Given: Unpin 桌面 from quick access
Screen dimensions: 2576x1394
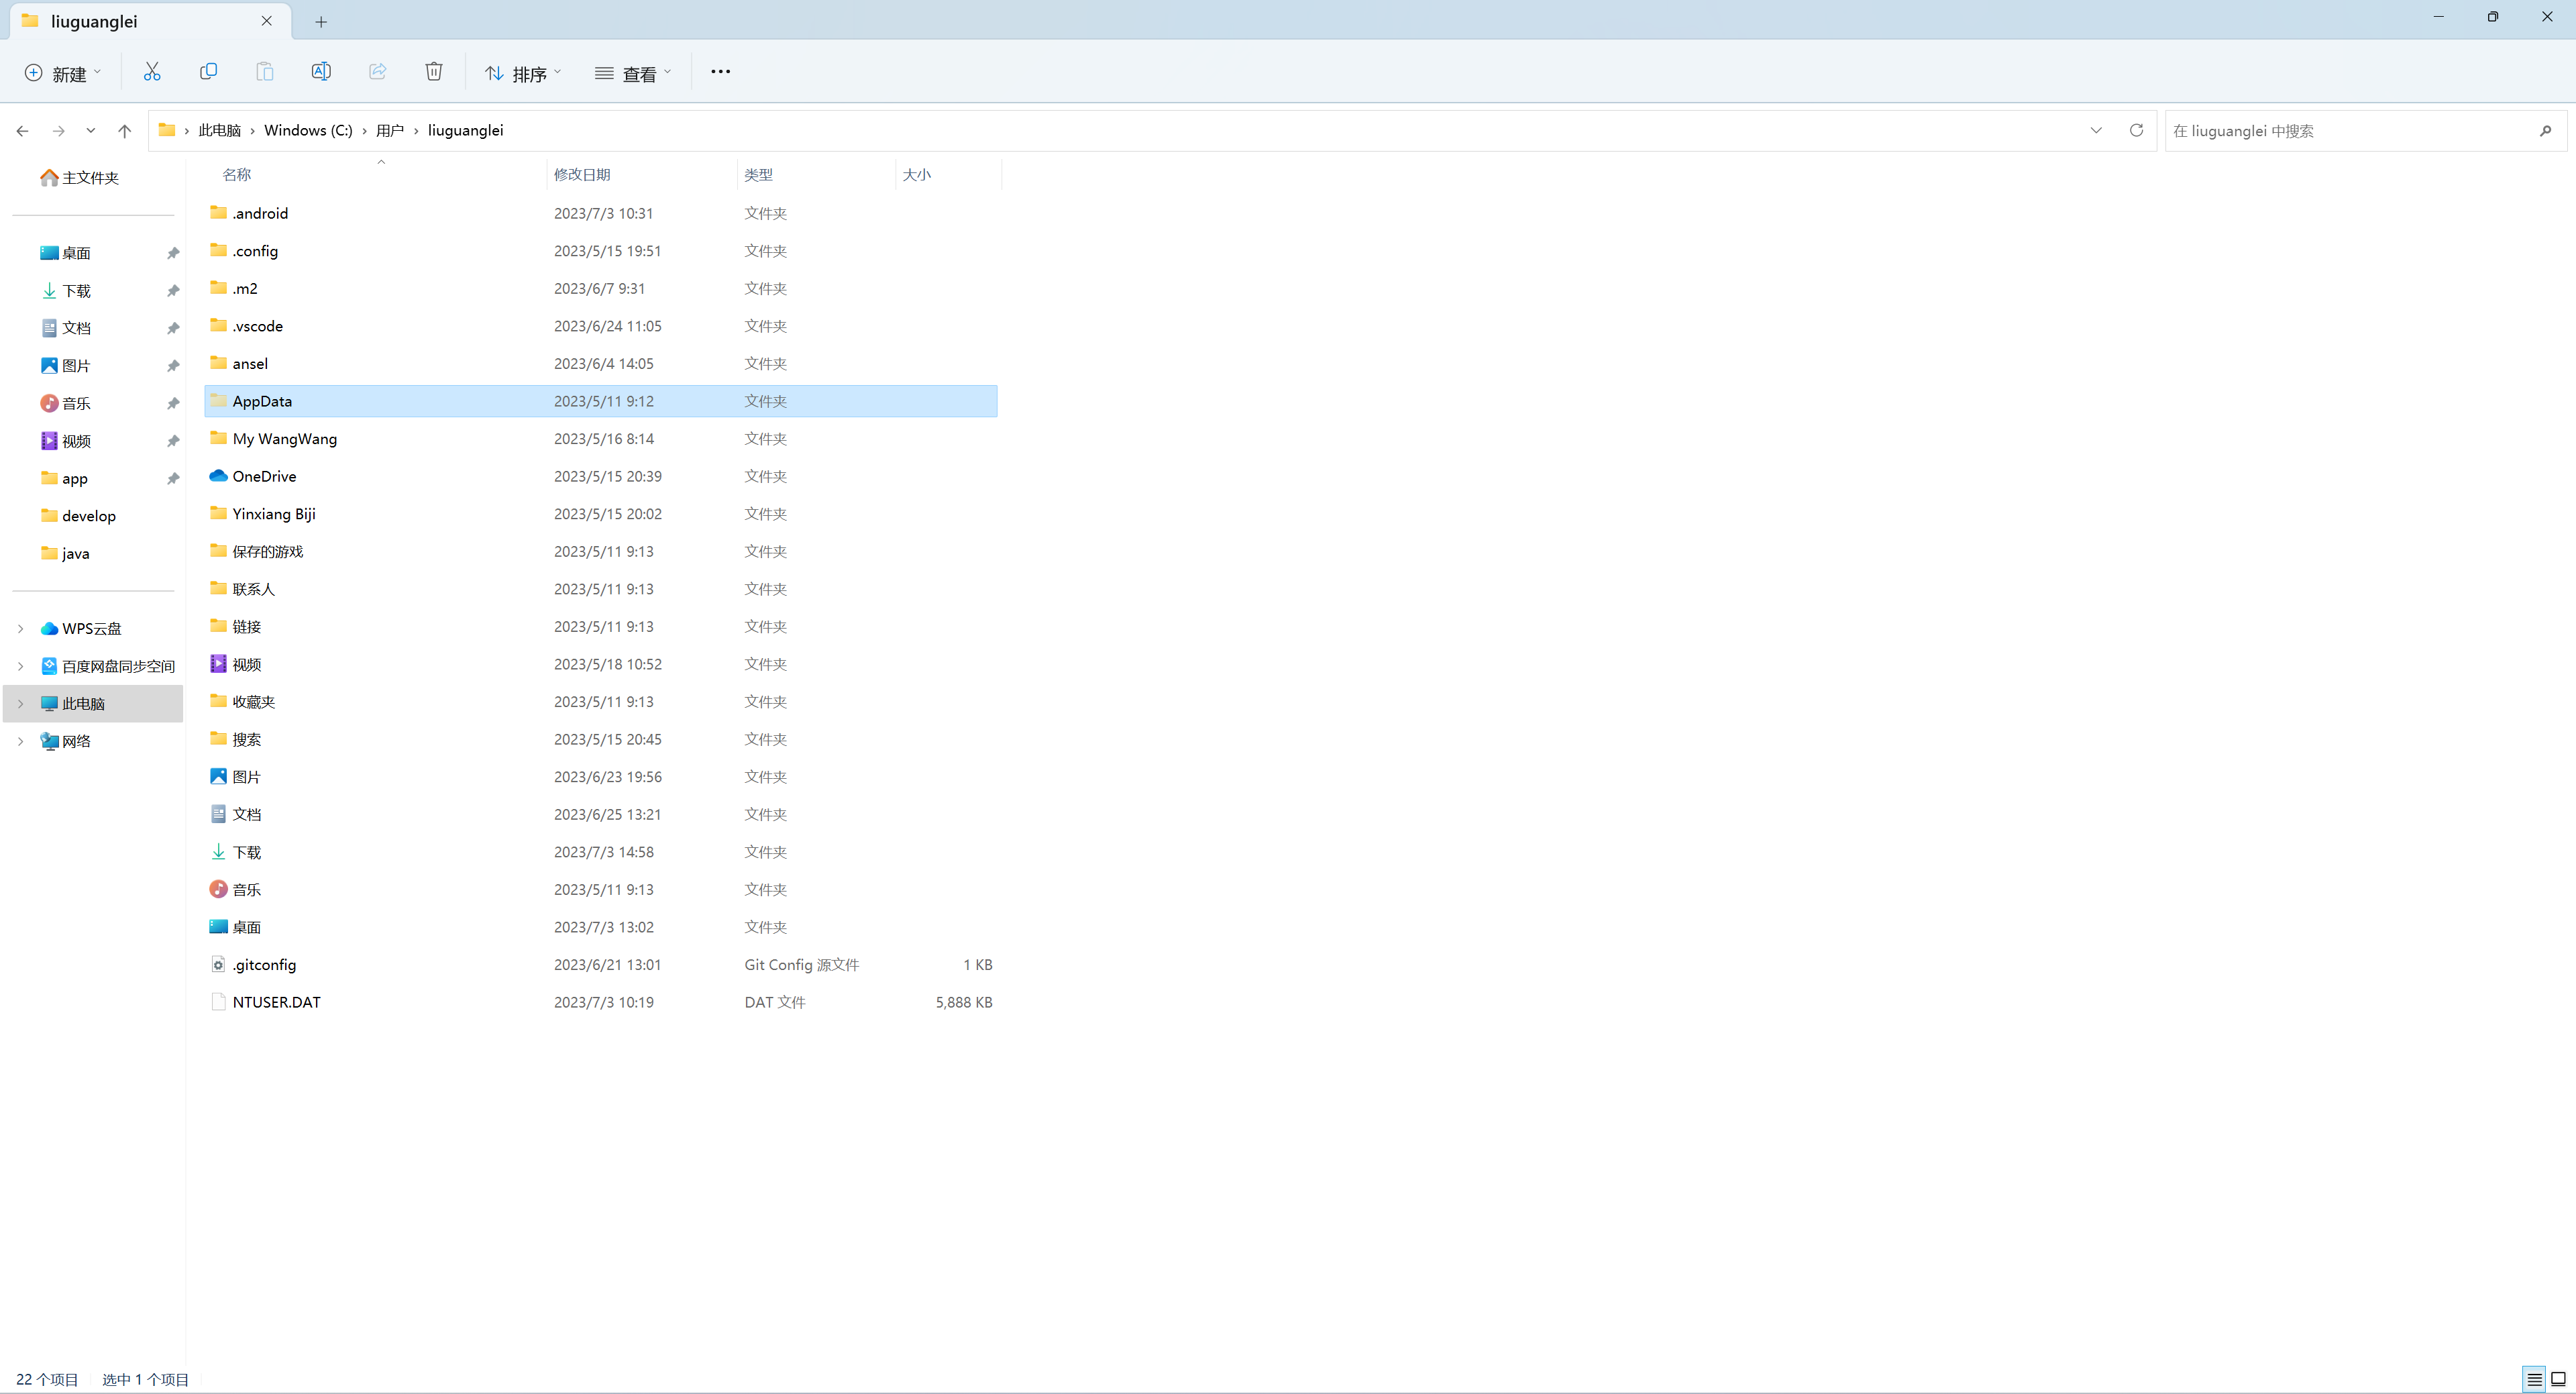Looking at the screenshot, I should point(173,253).
